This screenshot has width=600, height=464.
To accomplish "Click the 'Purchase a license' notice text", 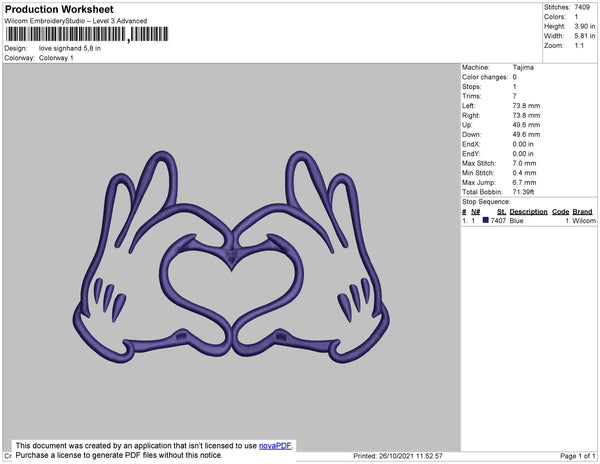I will 119,455.
